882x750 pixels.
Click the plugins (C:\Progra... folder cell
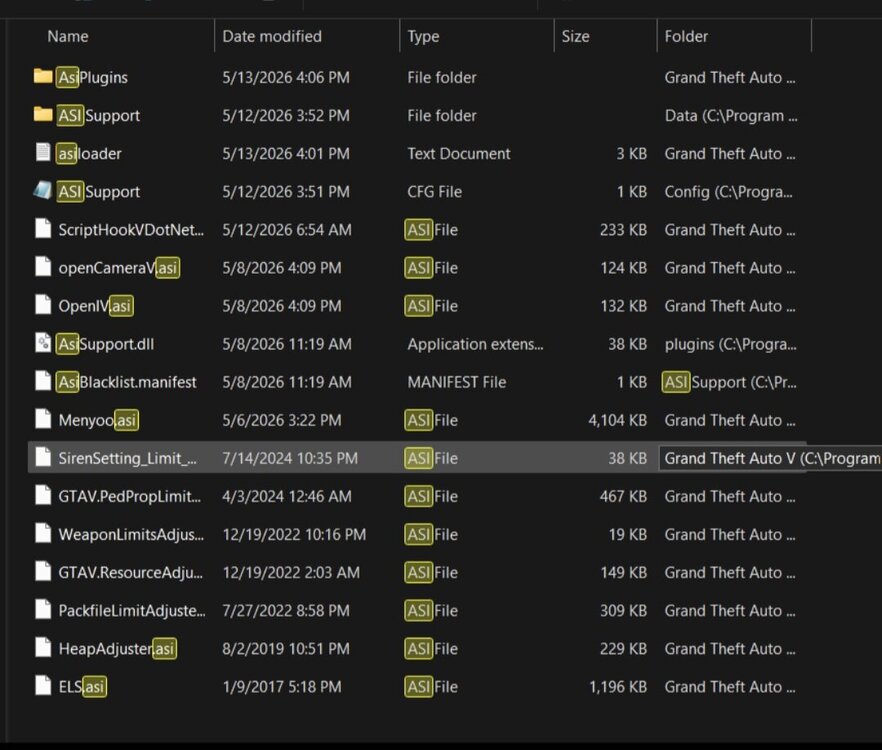tap(730, 344)
